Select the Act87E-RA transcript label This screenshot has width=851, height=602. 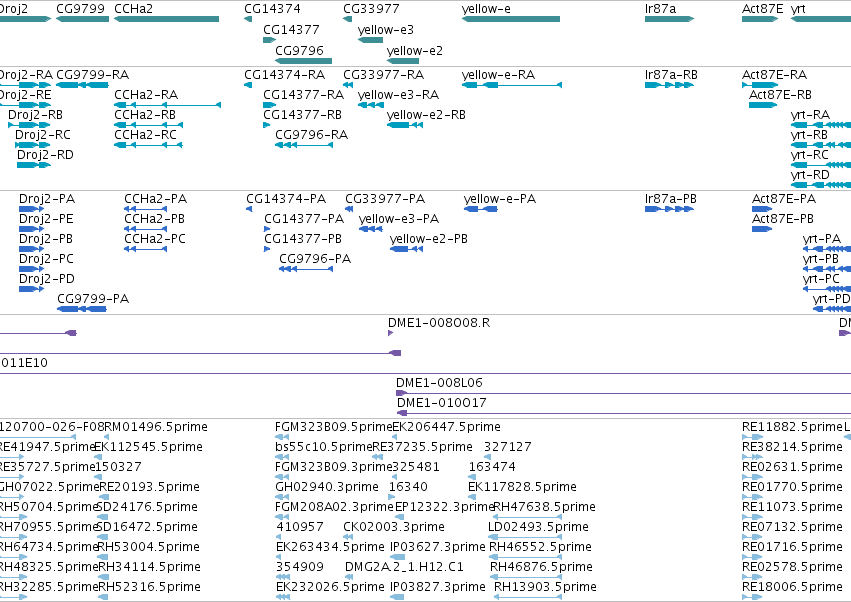click(774, 74)
